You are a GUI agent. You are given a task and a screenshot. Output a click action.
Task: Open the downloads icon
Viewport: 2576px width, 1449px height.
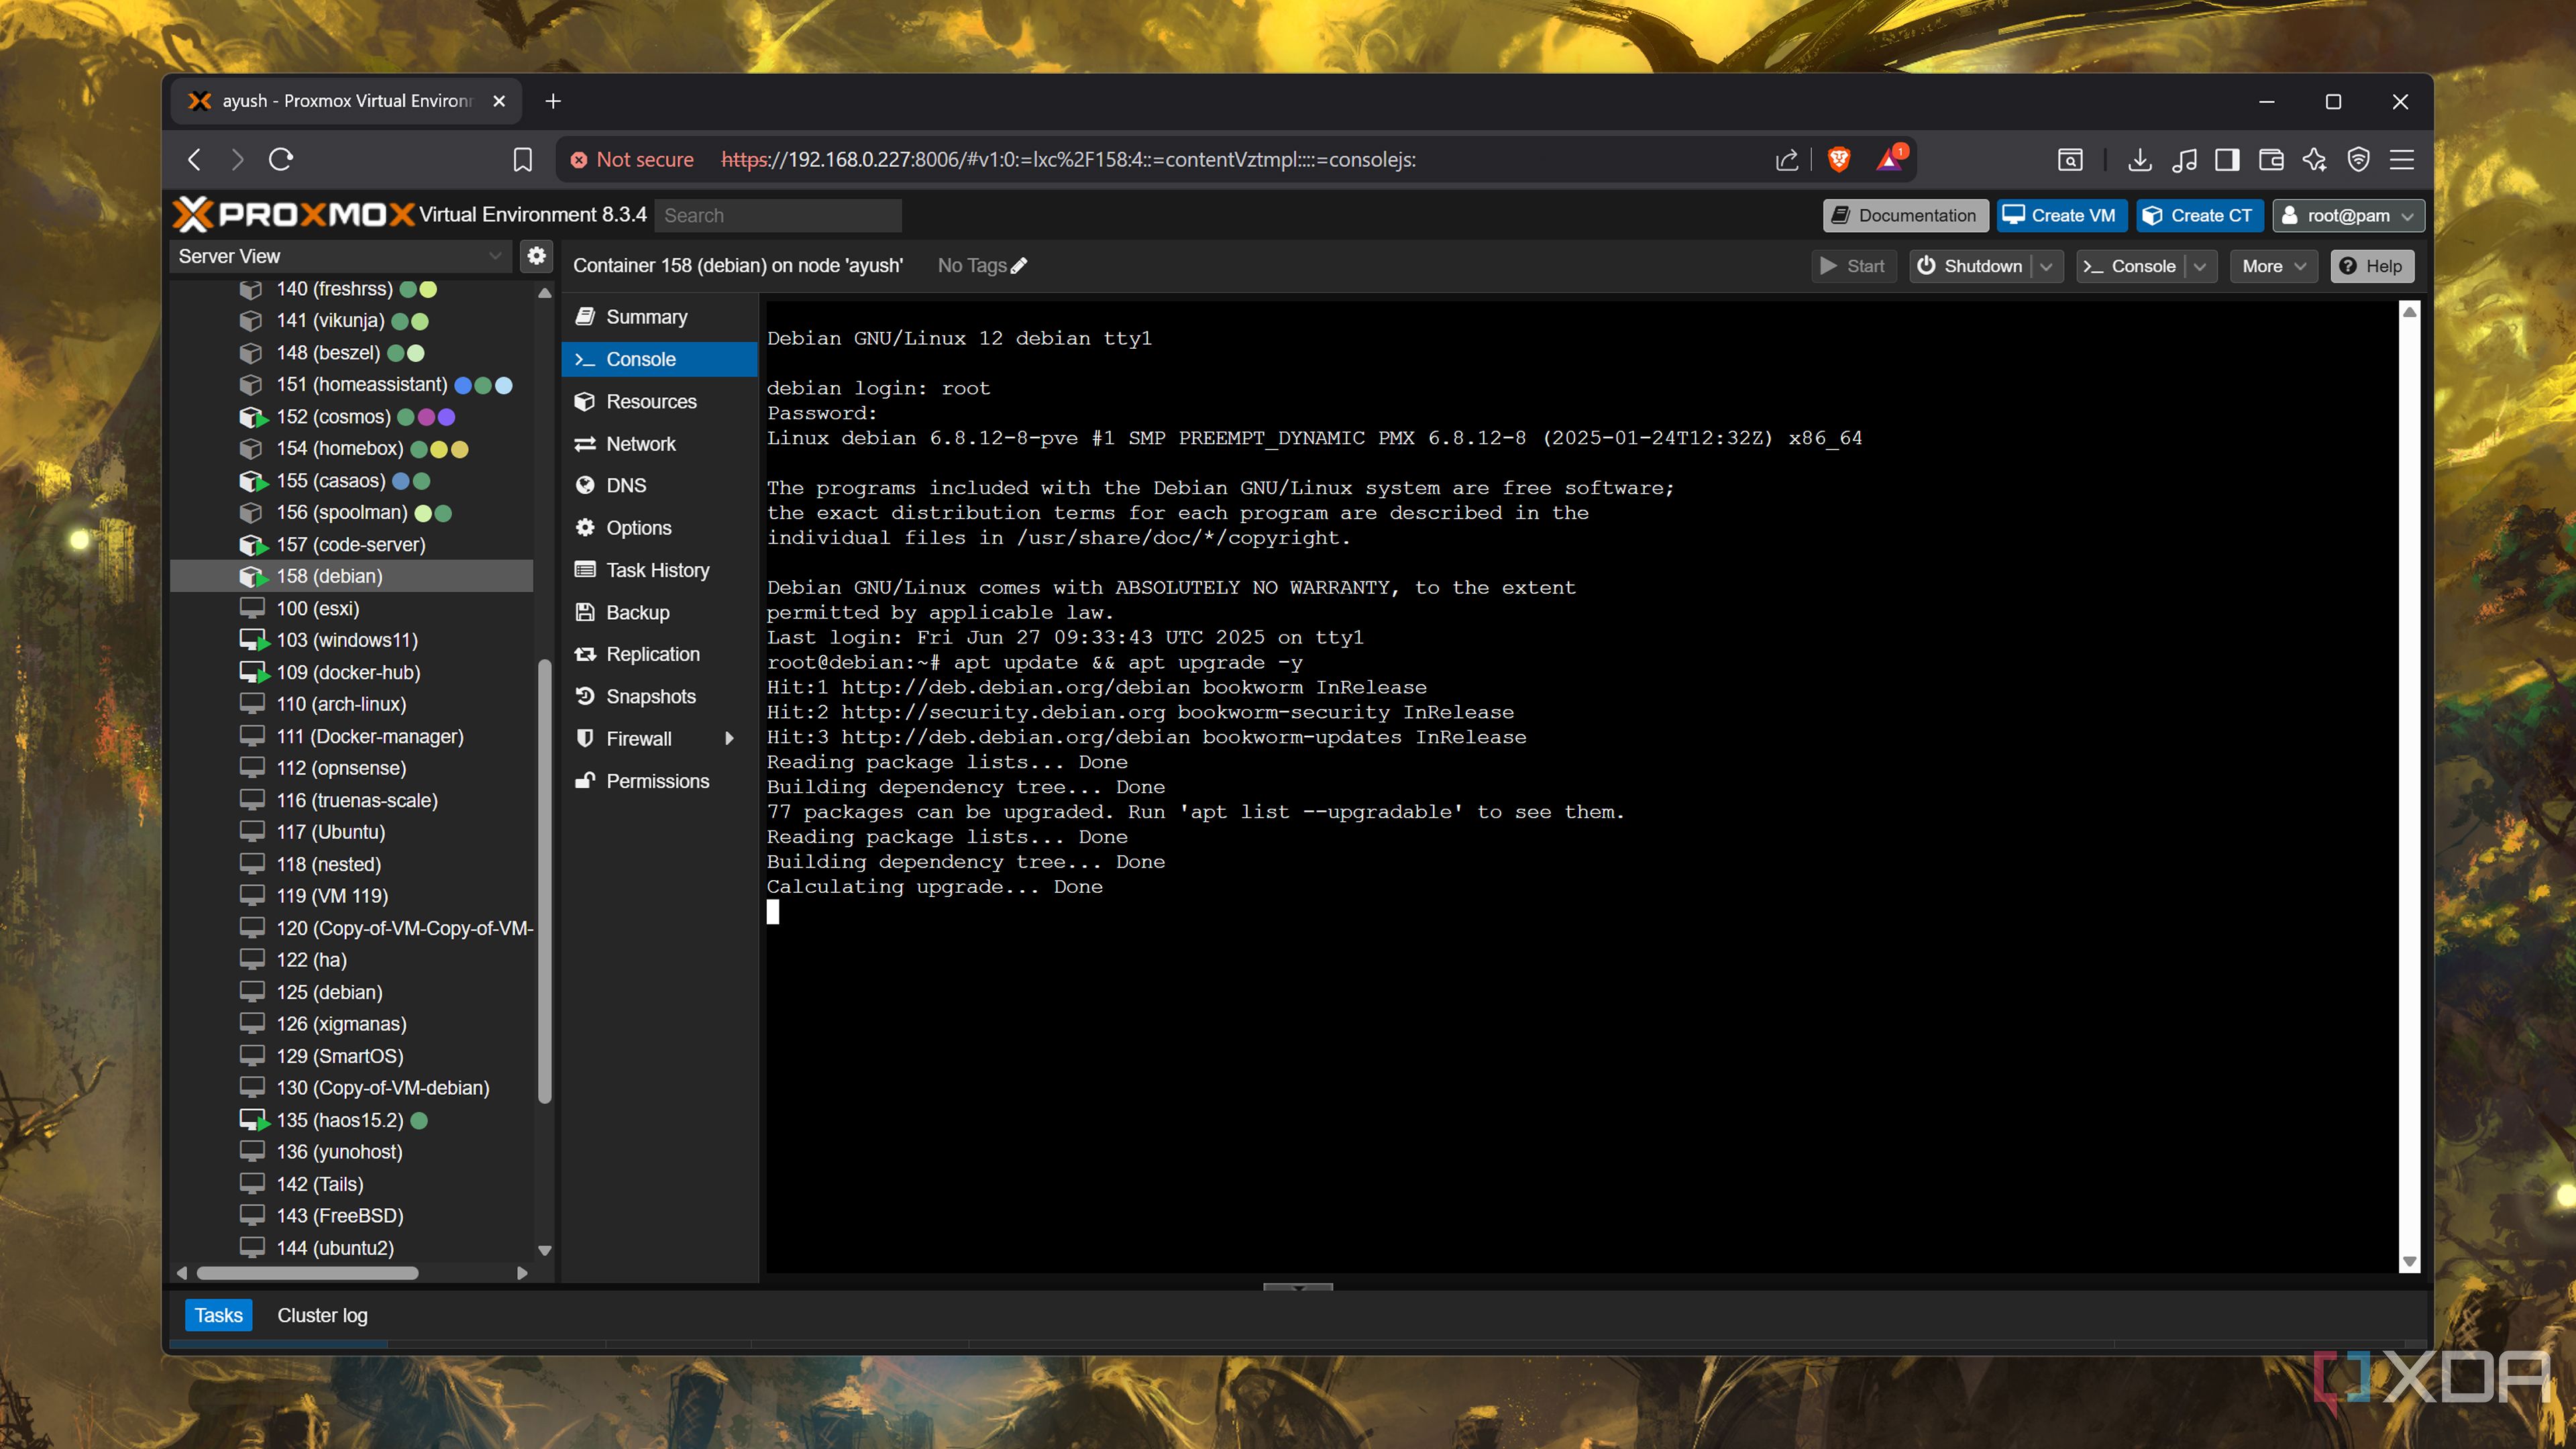[x=2139, y=160]
